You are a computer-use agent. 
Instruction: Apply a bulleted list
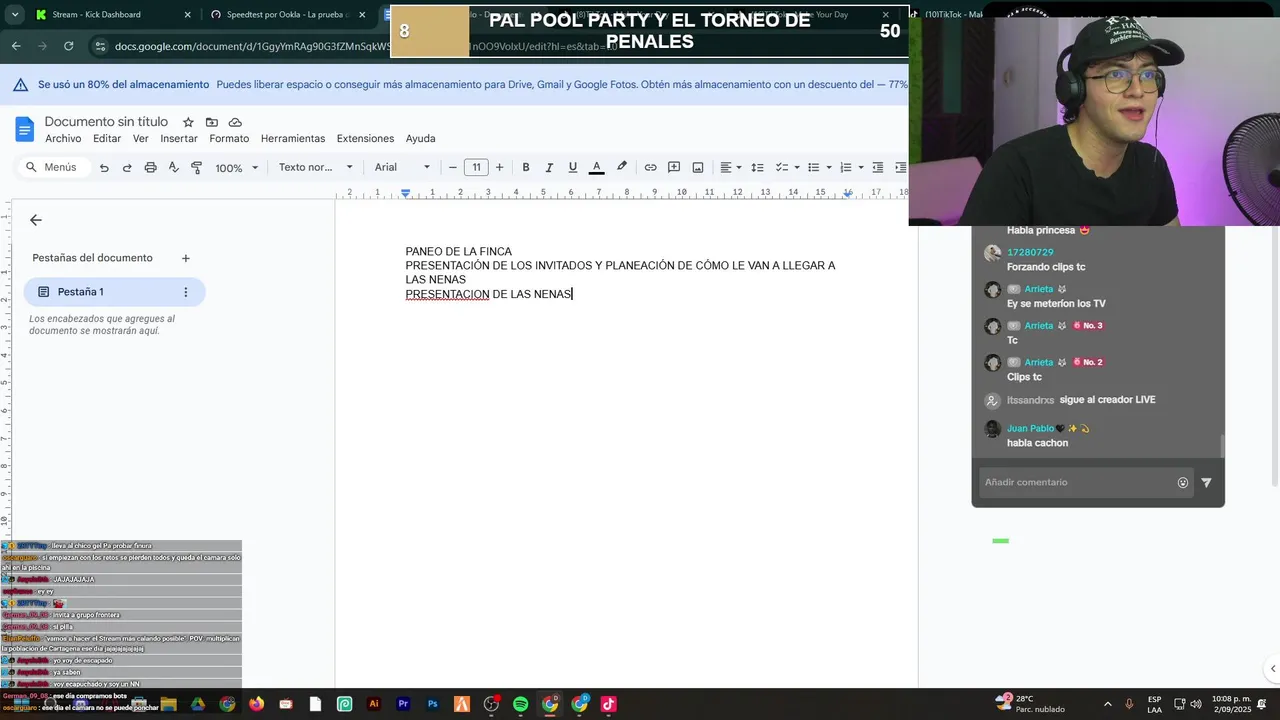(x=814, y=168)
